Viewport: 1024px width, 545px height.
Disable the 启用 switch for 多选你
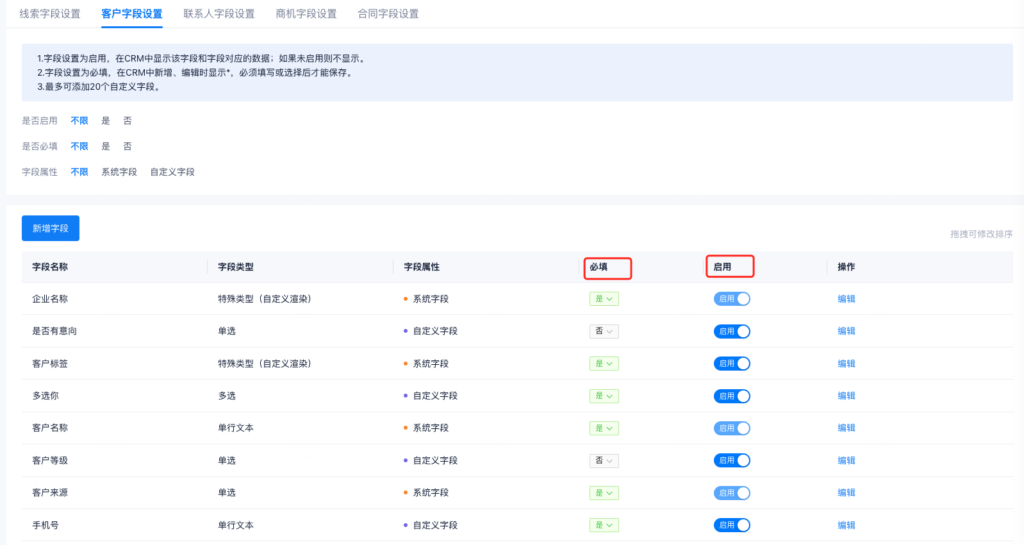pyautogui.click(x=731, y=396)
